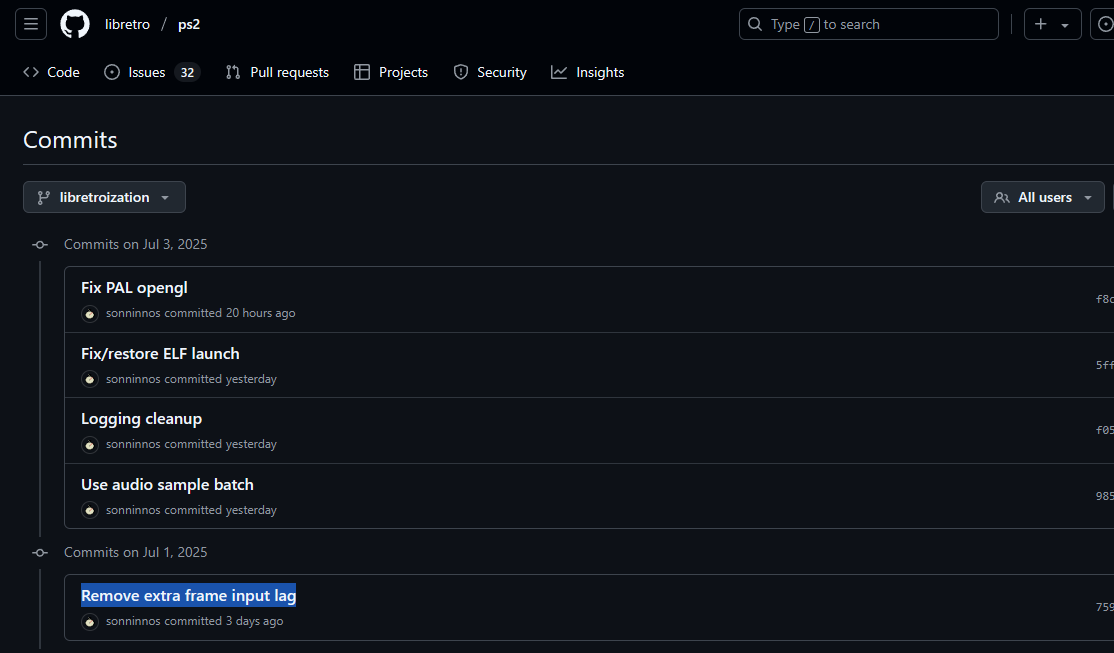Click the people icon in All users
This screenshot has width=1114, height=653.
coord(1002,198)
